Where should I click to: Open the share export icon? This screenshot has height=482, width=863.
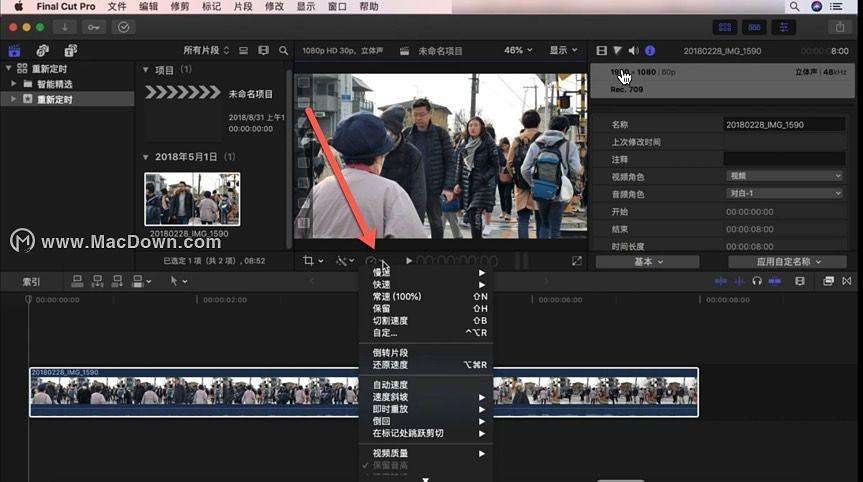coord(839,27)
